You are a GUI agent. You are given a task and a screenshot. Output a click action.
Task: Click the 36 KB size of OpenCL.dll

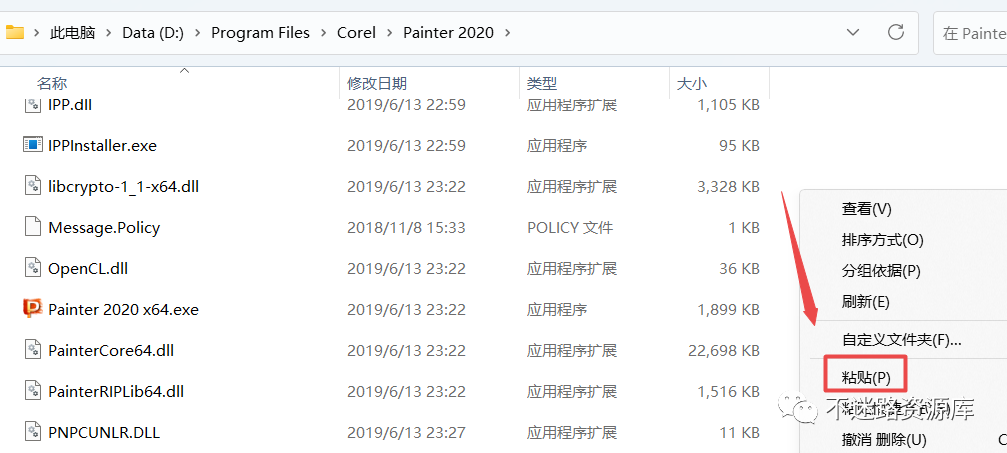point(739,269)
